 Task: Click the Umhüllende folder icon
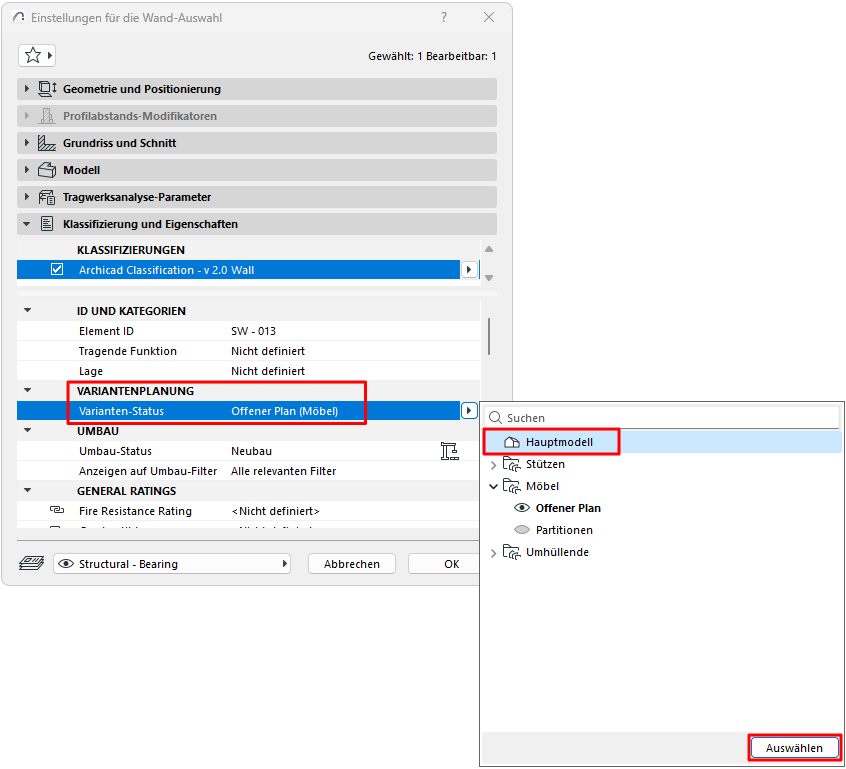[x=511, y=552]
